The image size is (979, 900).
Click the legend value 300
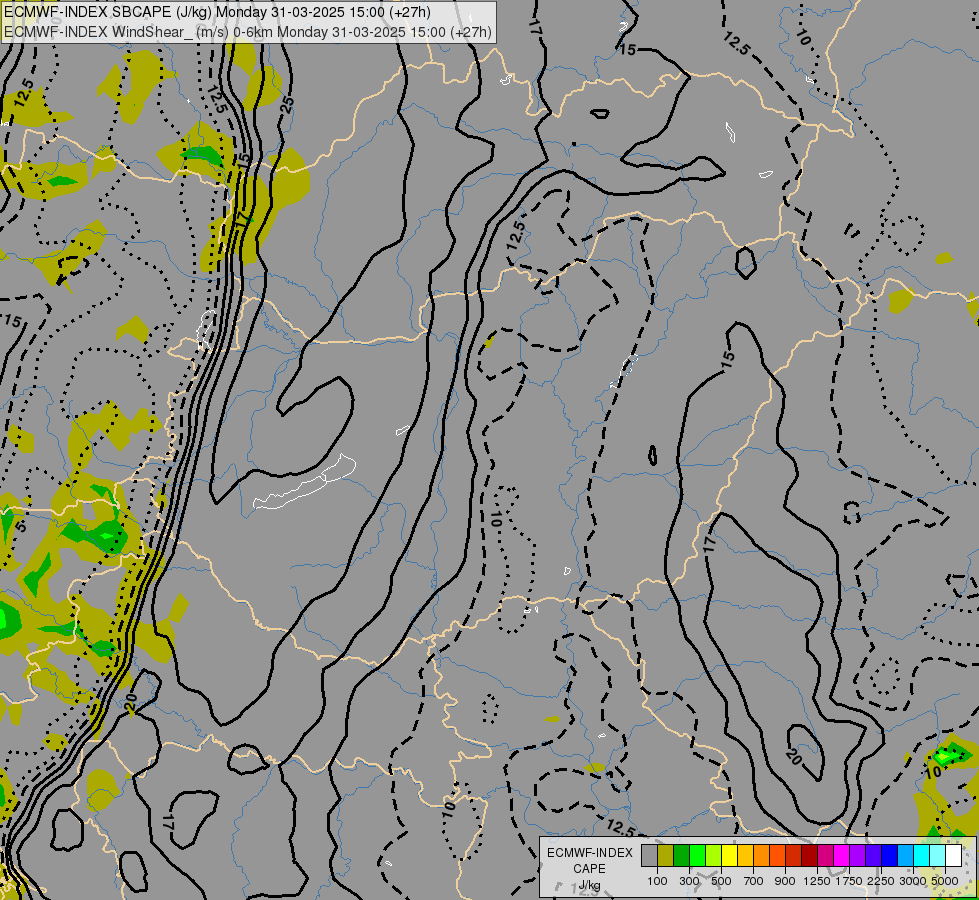coord(689,881)
